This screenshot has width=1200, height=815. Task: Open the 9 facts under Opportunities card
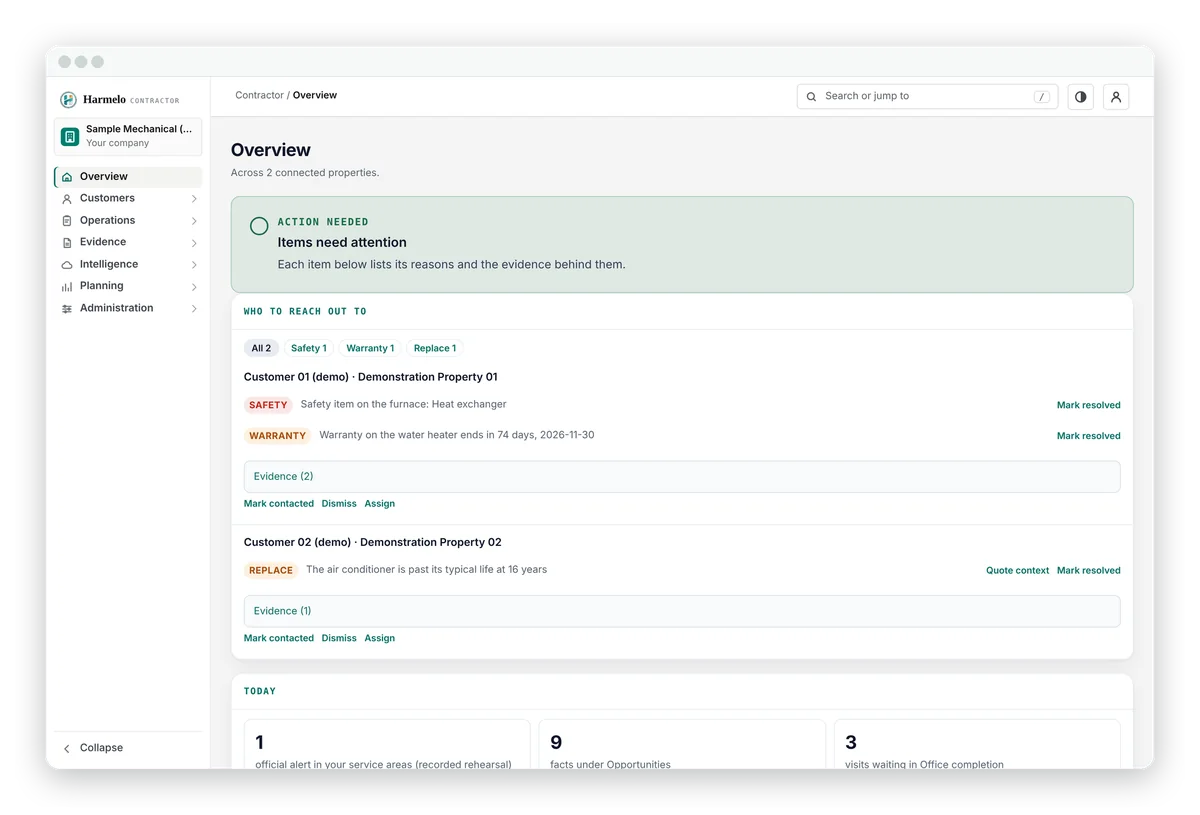click(x=682, y=744)
